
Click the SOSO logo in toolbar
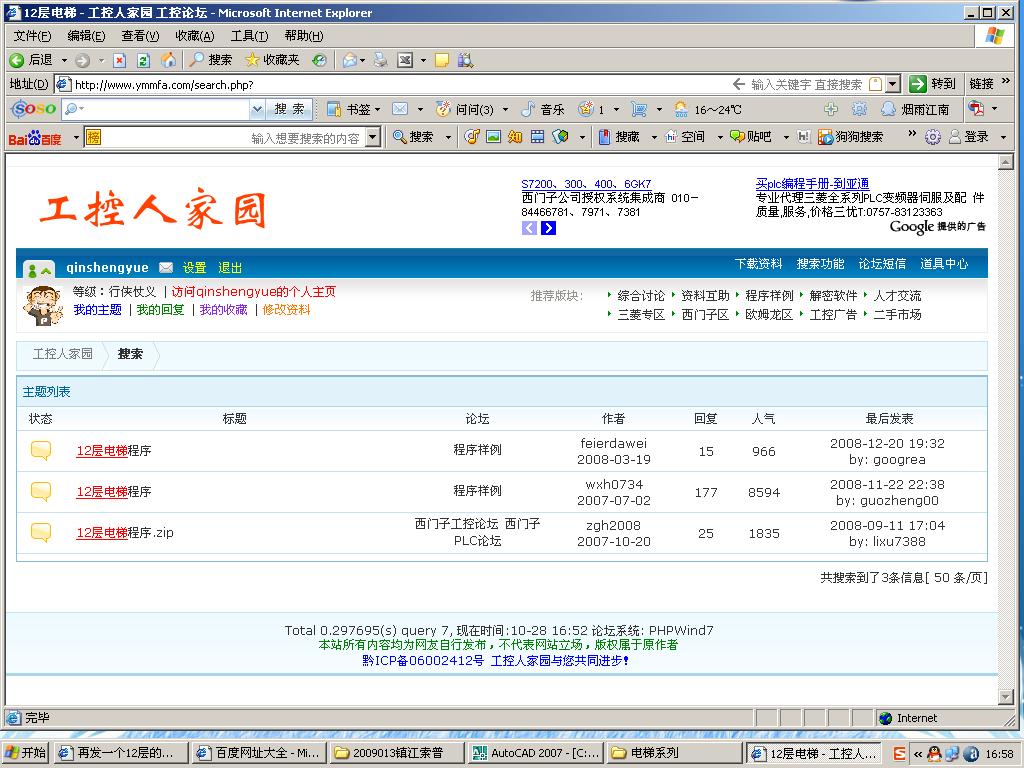(x=33, y=109)
